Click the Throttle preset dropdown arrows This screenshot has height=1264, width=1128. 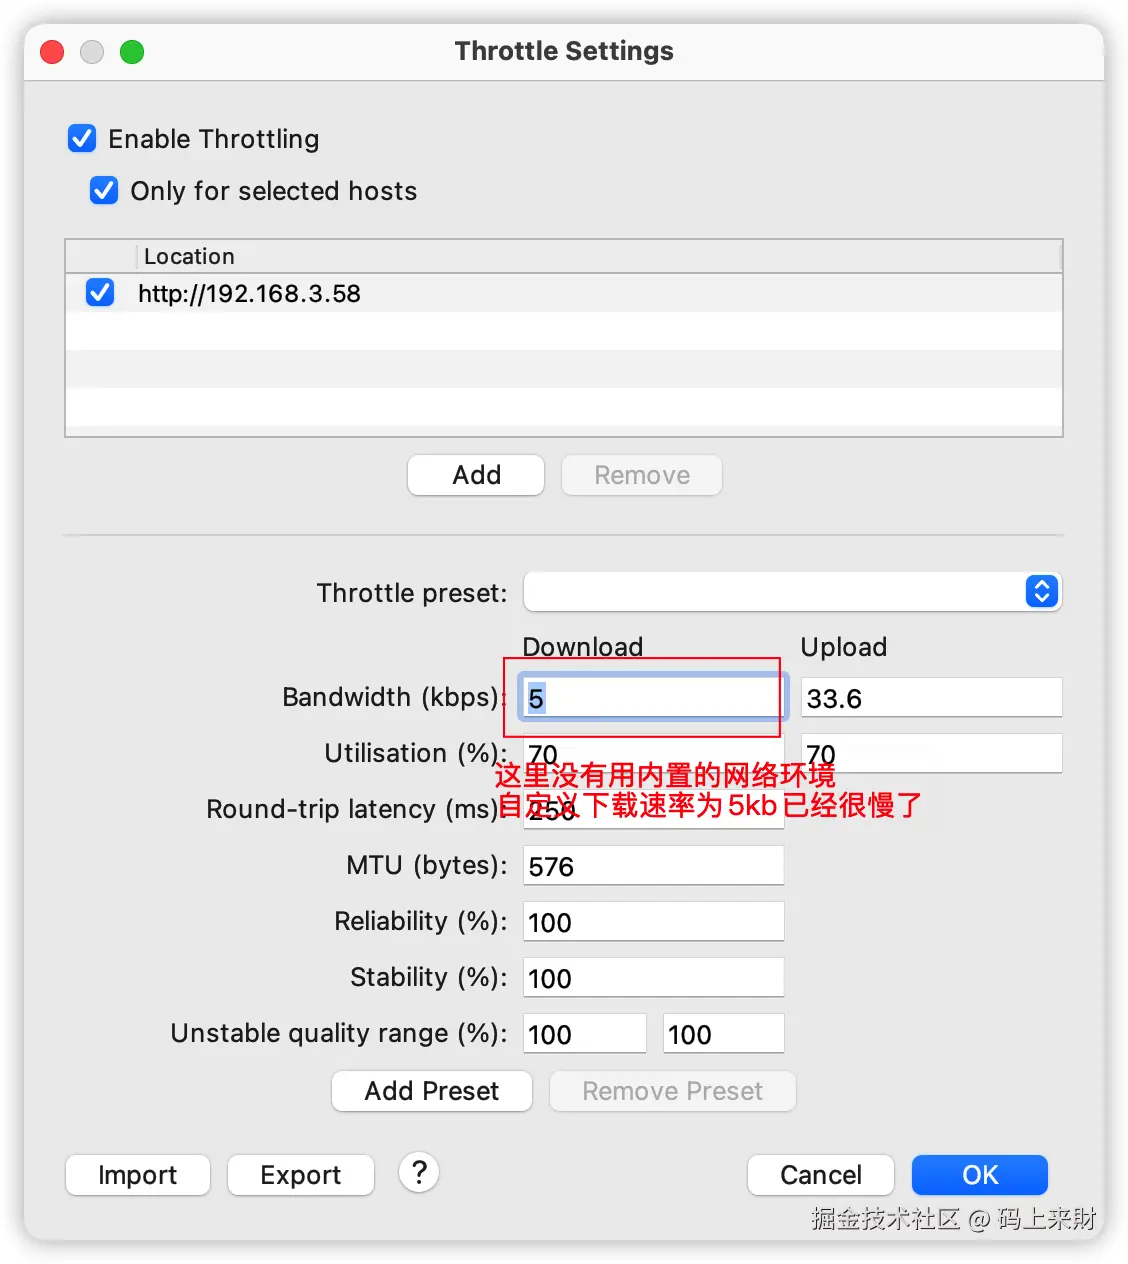(1041, 592)
